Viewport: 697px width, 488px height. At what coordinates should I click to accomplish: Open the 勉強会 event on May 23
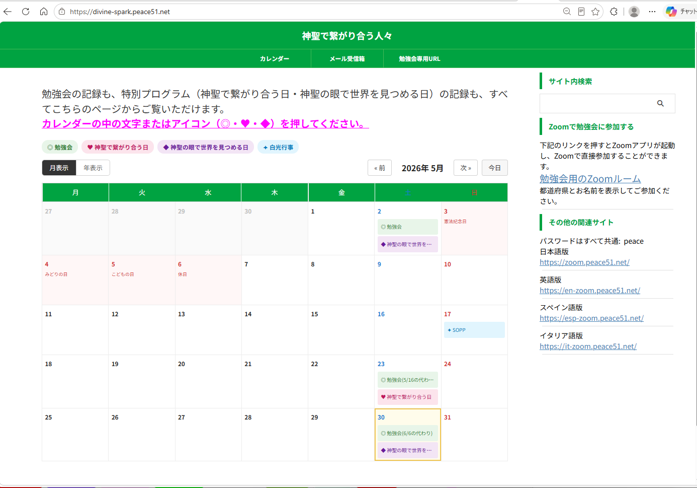(408, 380)
